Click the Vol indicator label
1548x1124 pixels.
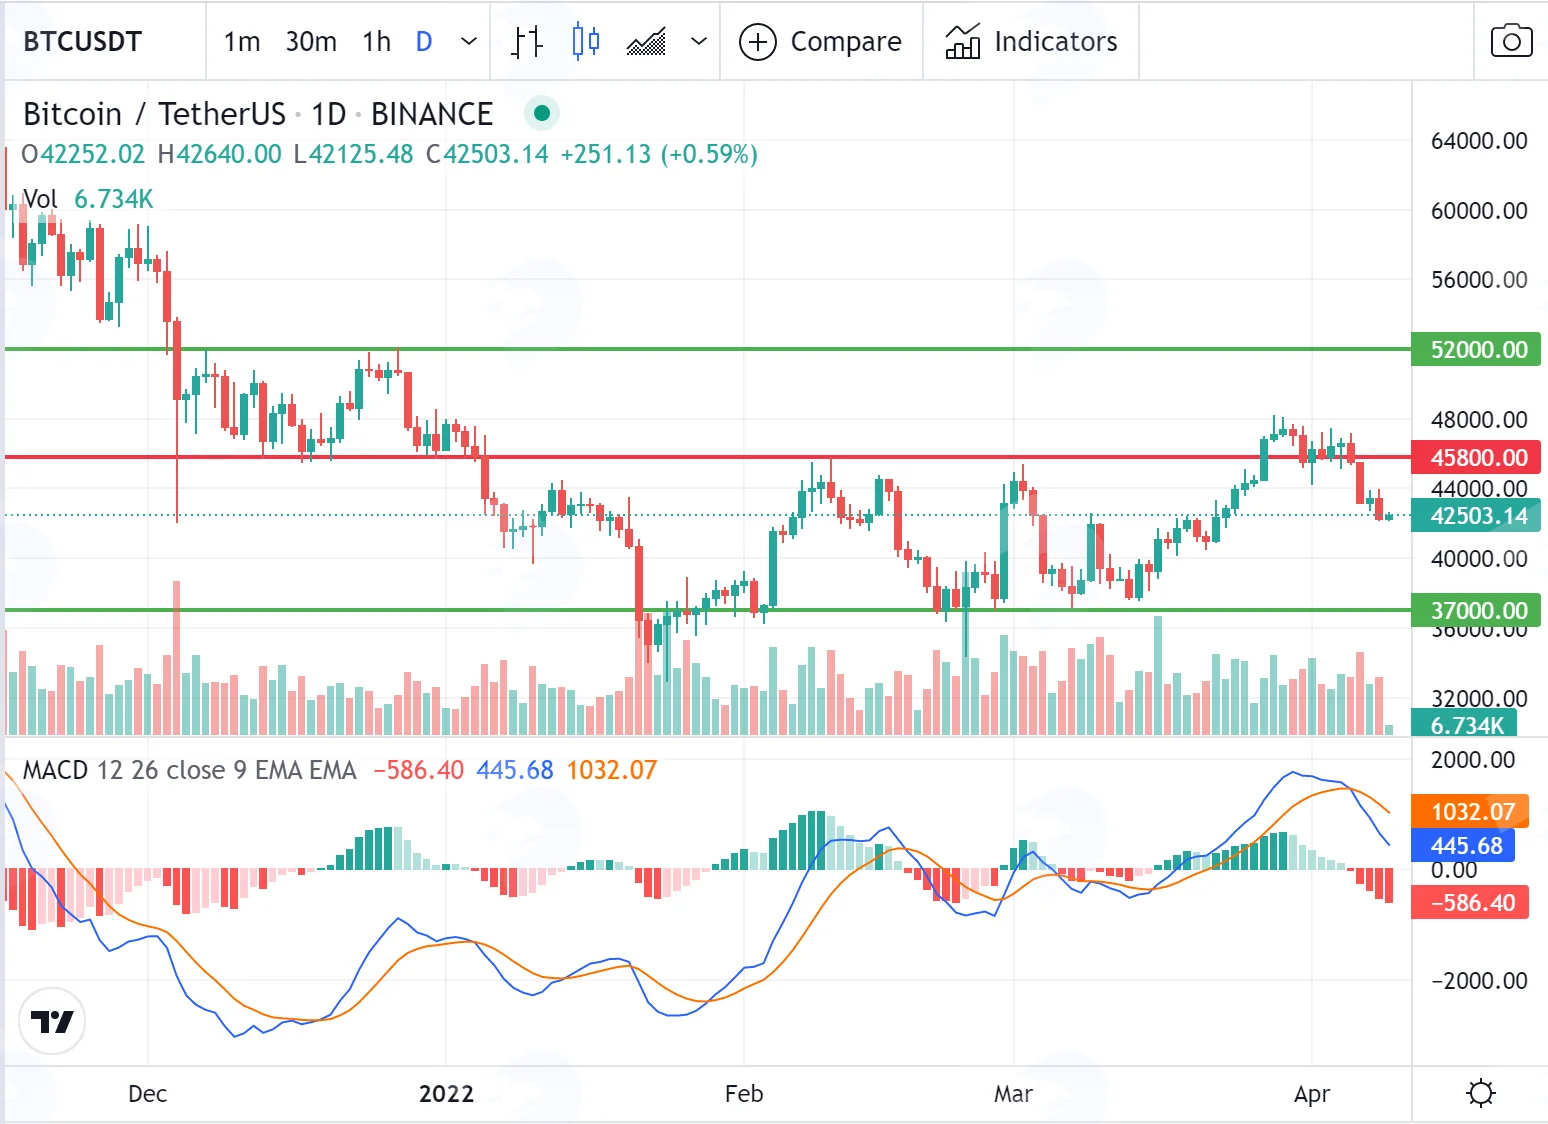click(40, 199)
